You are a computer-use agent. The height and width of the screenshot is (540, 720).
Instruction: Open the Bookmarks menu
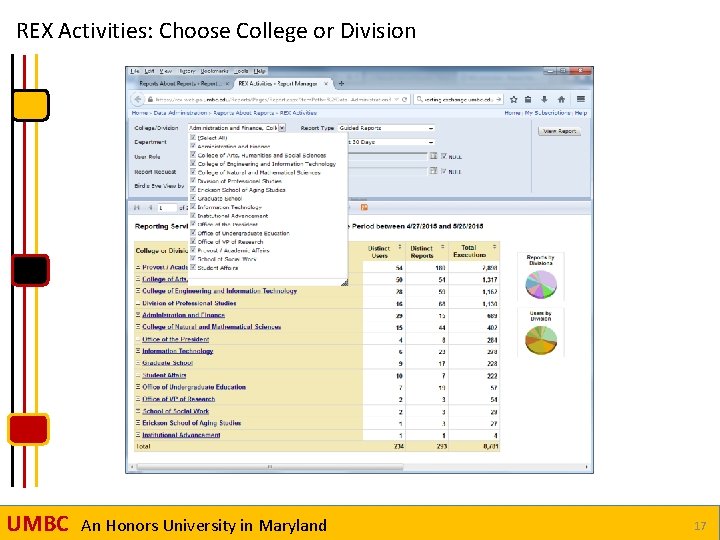[214, 71]
